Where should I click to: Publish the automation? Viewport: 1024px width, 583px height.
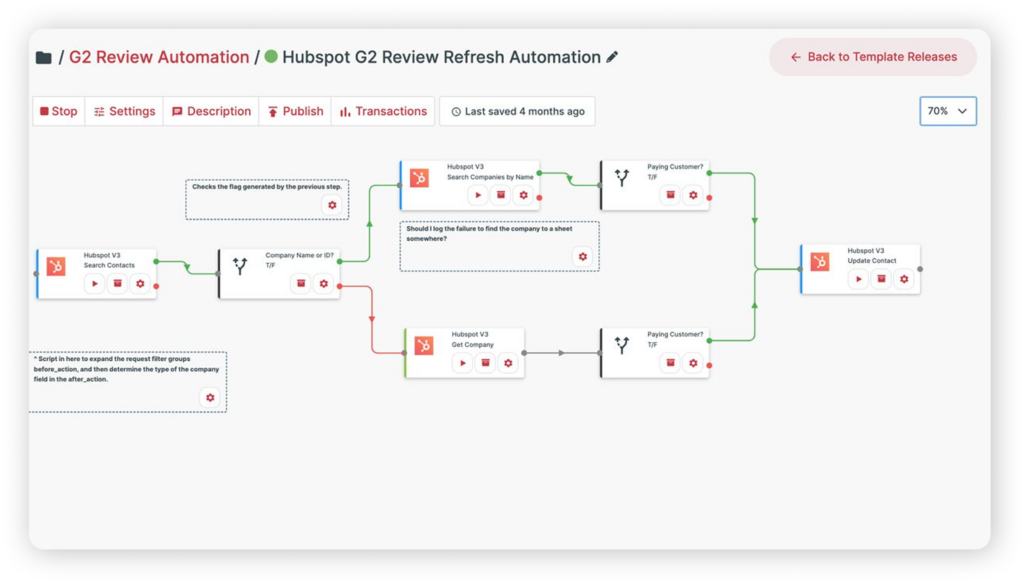(295, 112)
